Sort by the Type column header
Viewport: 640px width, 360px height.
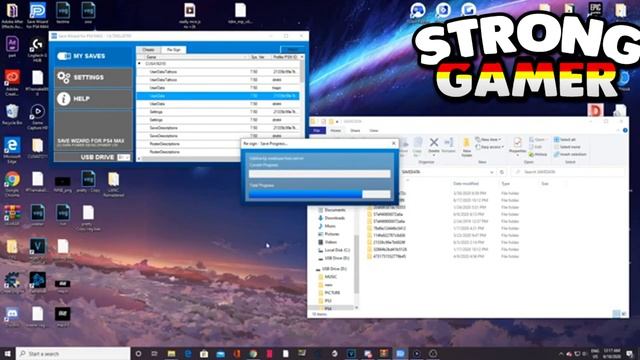[505, 184]
